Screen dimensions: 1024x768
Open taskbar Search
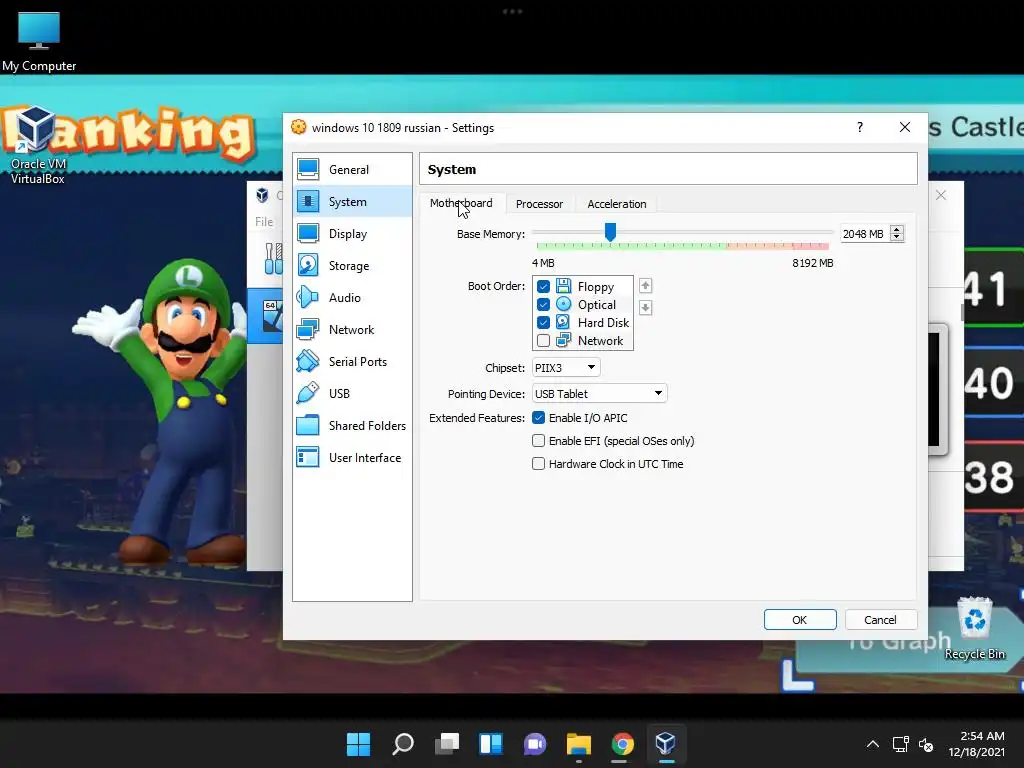[x=402, y=744]
